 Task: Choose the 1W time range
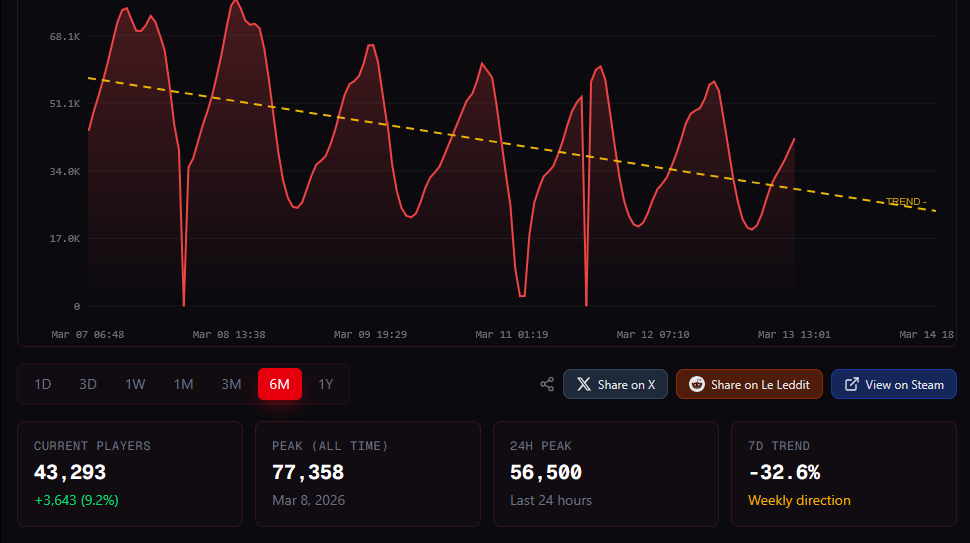[135, 384]
